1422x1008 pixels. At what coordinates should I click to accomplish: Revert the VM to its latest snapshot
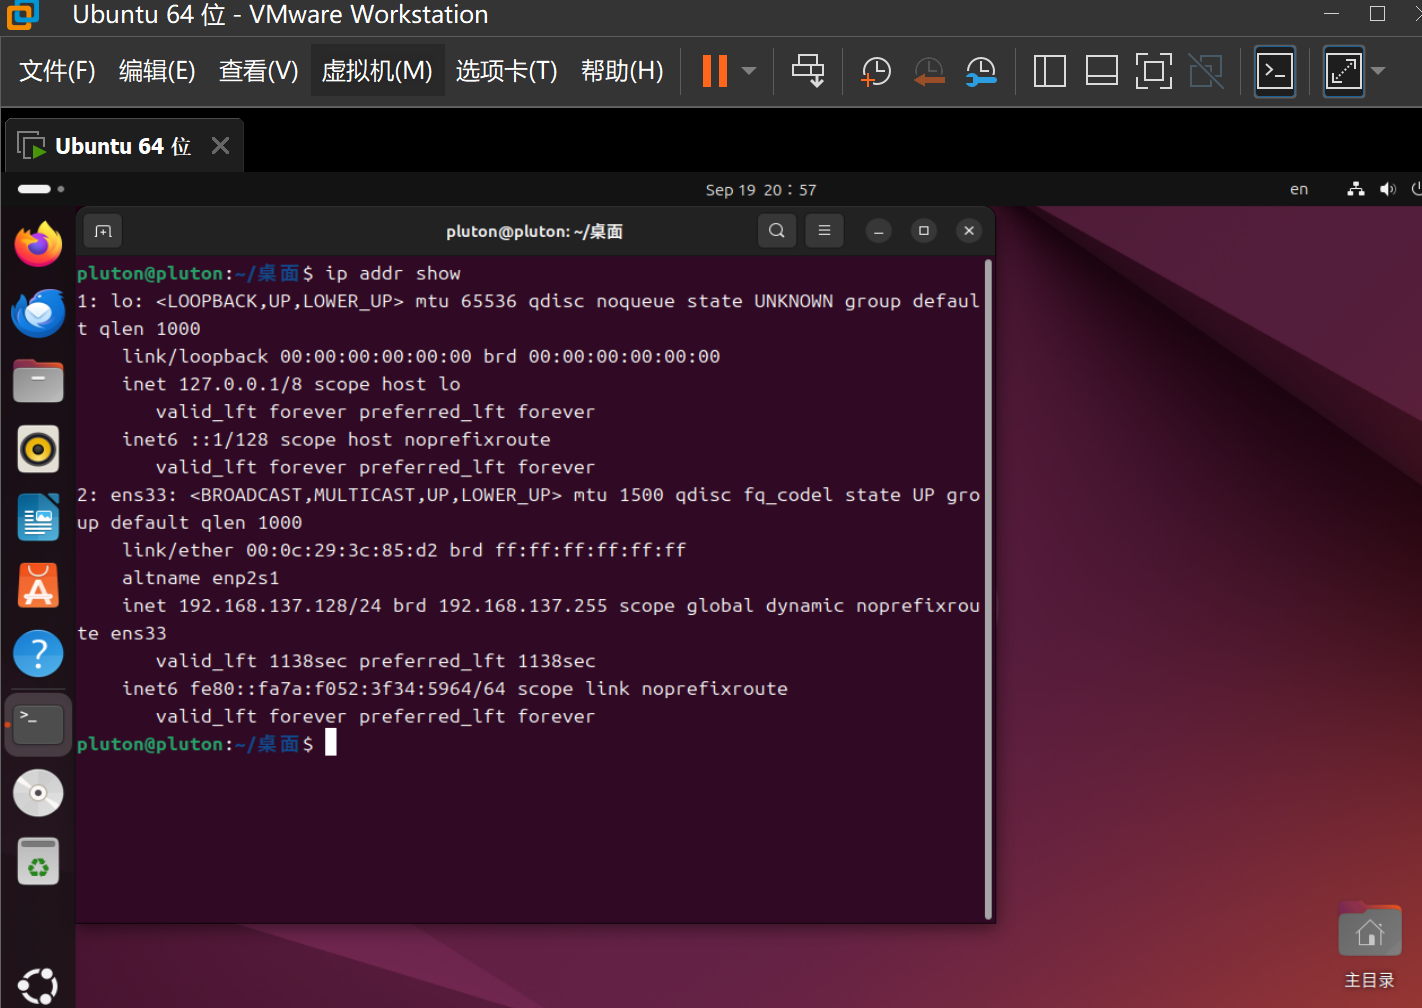point(928,70)
